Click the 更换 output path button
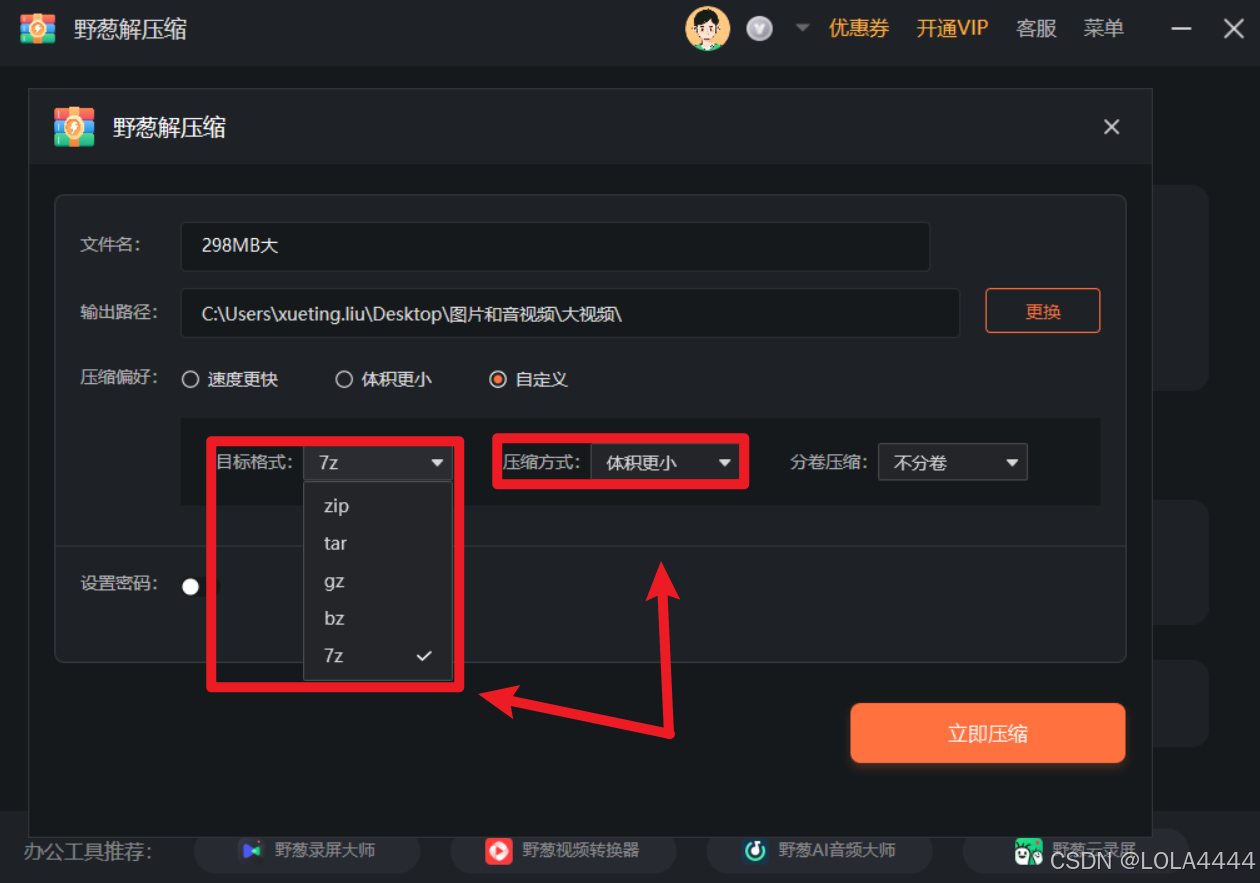 pos(1043,311)
